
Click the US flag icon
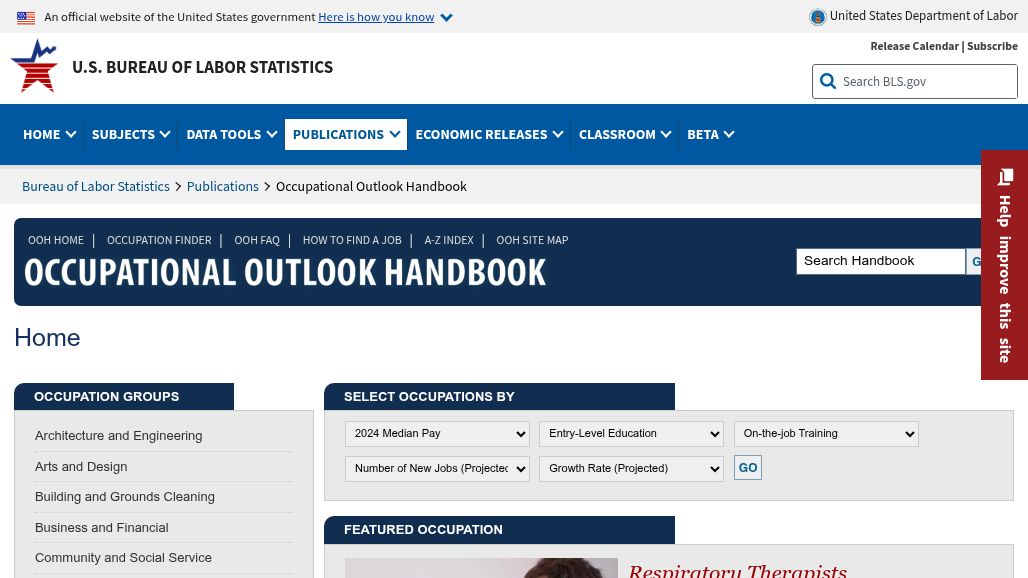pyautogui.click(x=26, y=18)
